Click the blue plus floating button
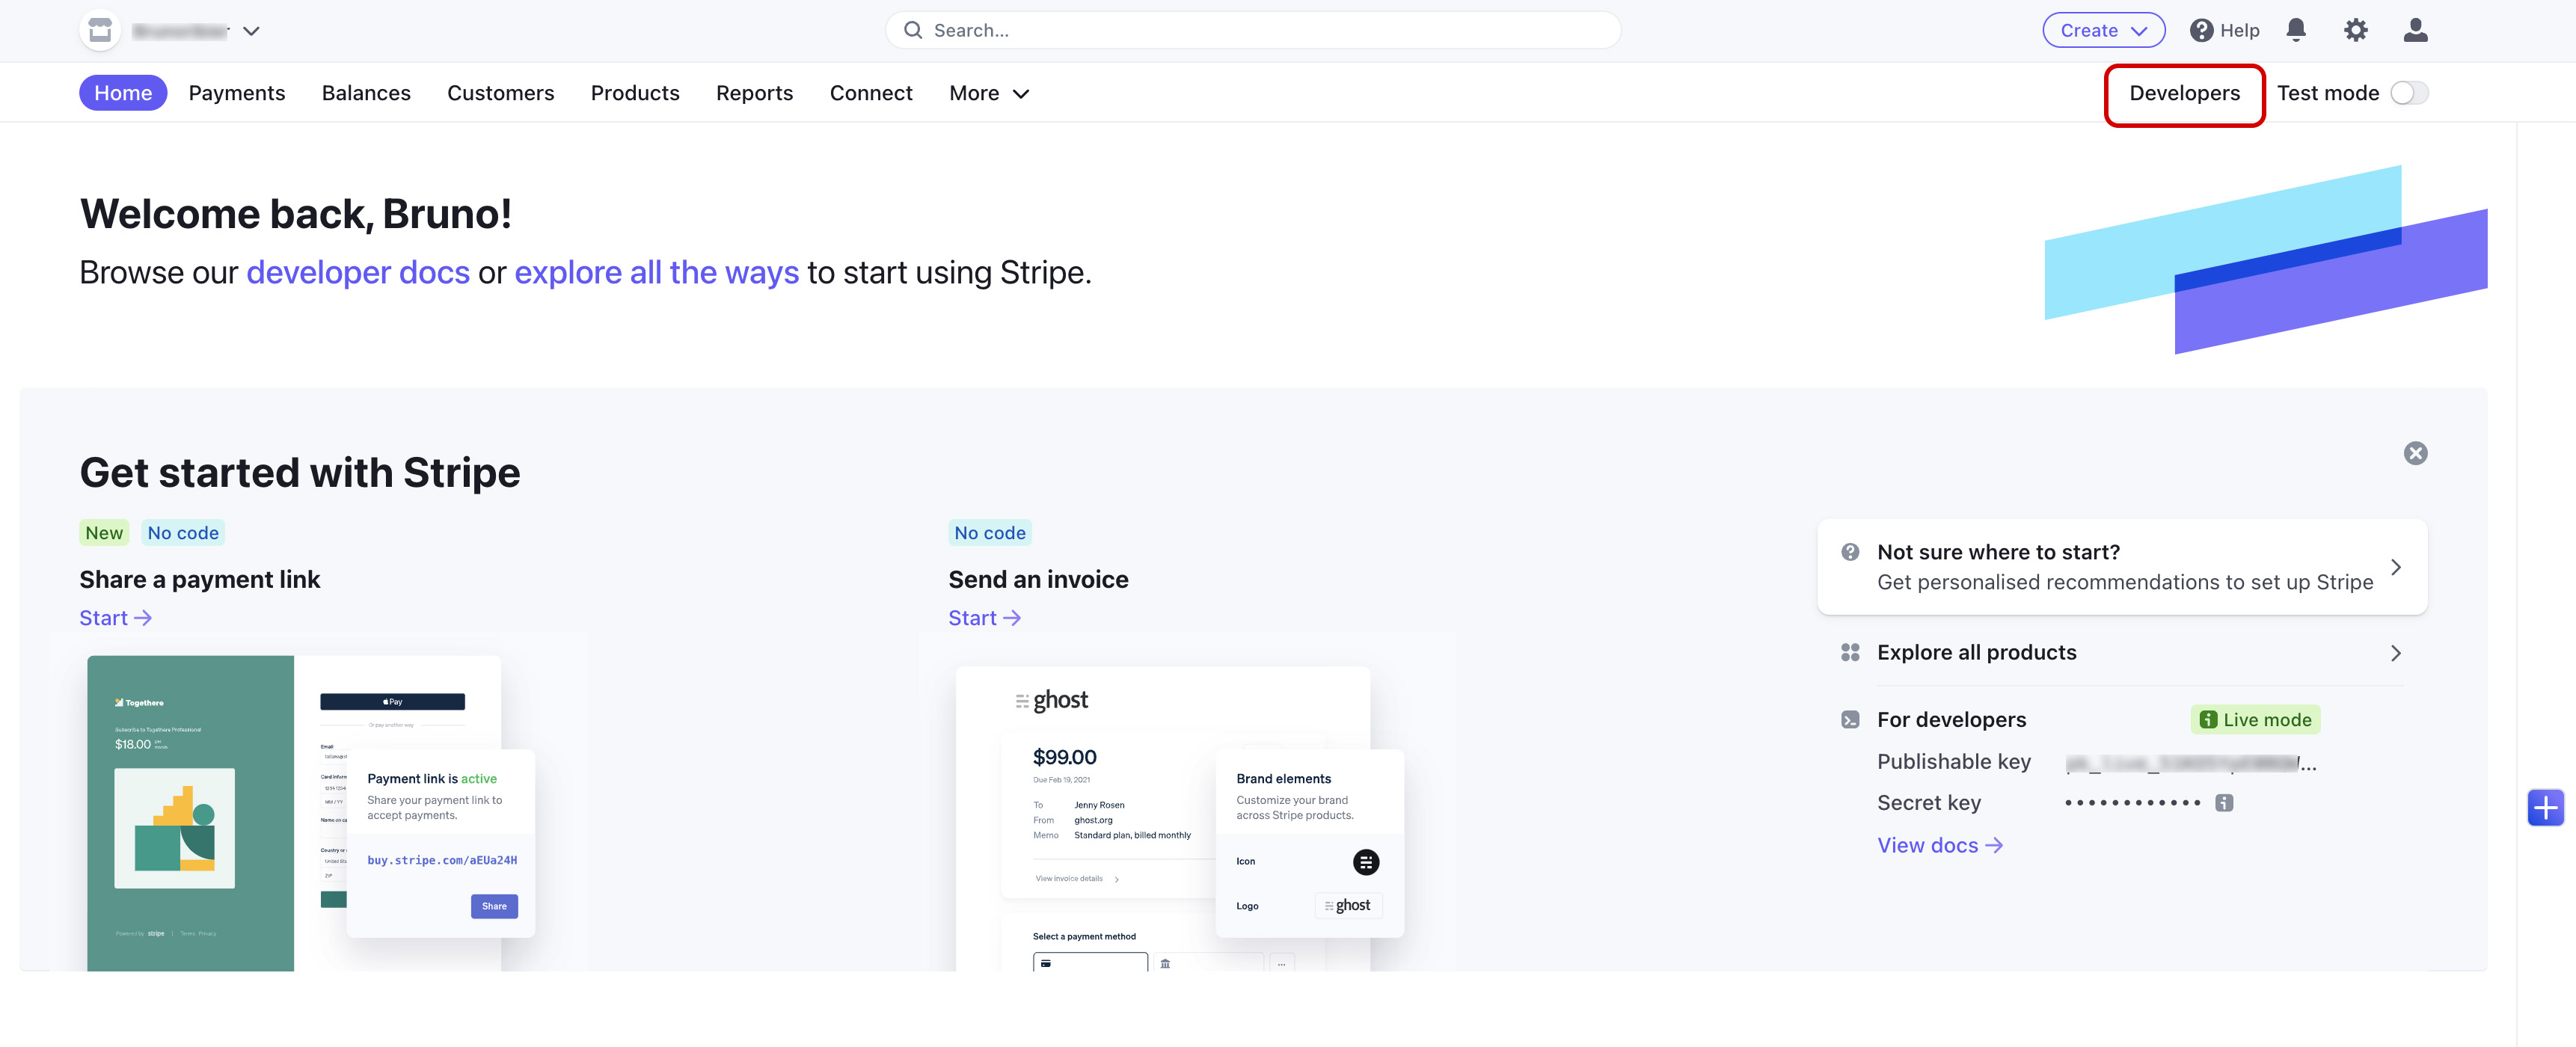This screenshot has height=1047, width=2576. click(x=2545, y=807)
